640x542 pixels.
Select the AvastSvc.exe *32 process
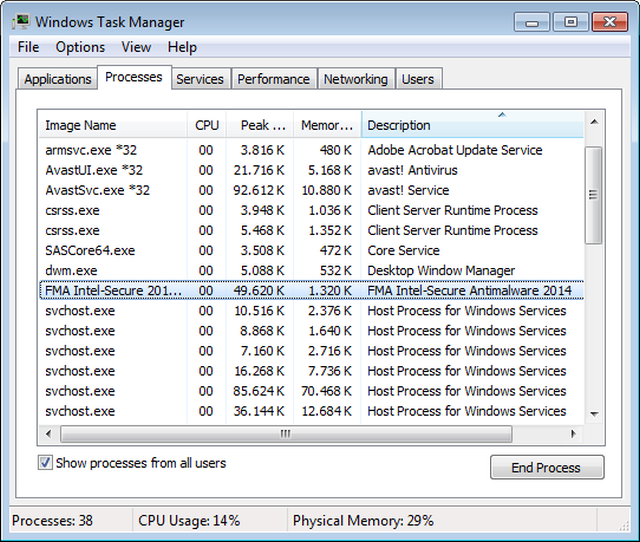[311, 190]
